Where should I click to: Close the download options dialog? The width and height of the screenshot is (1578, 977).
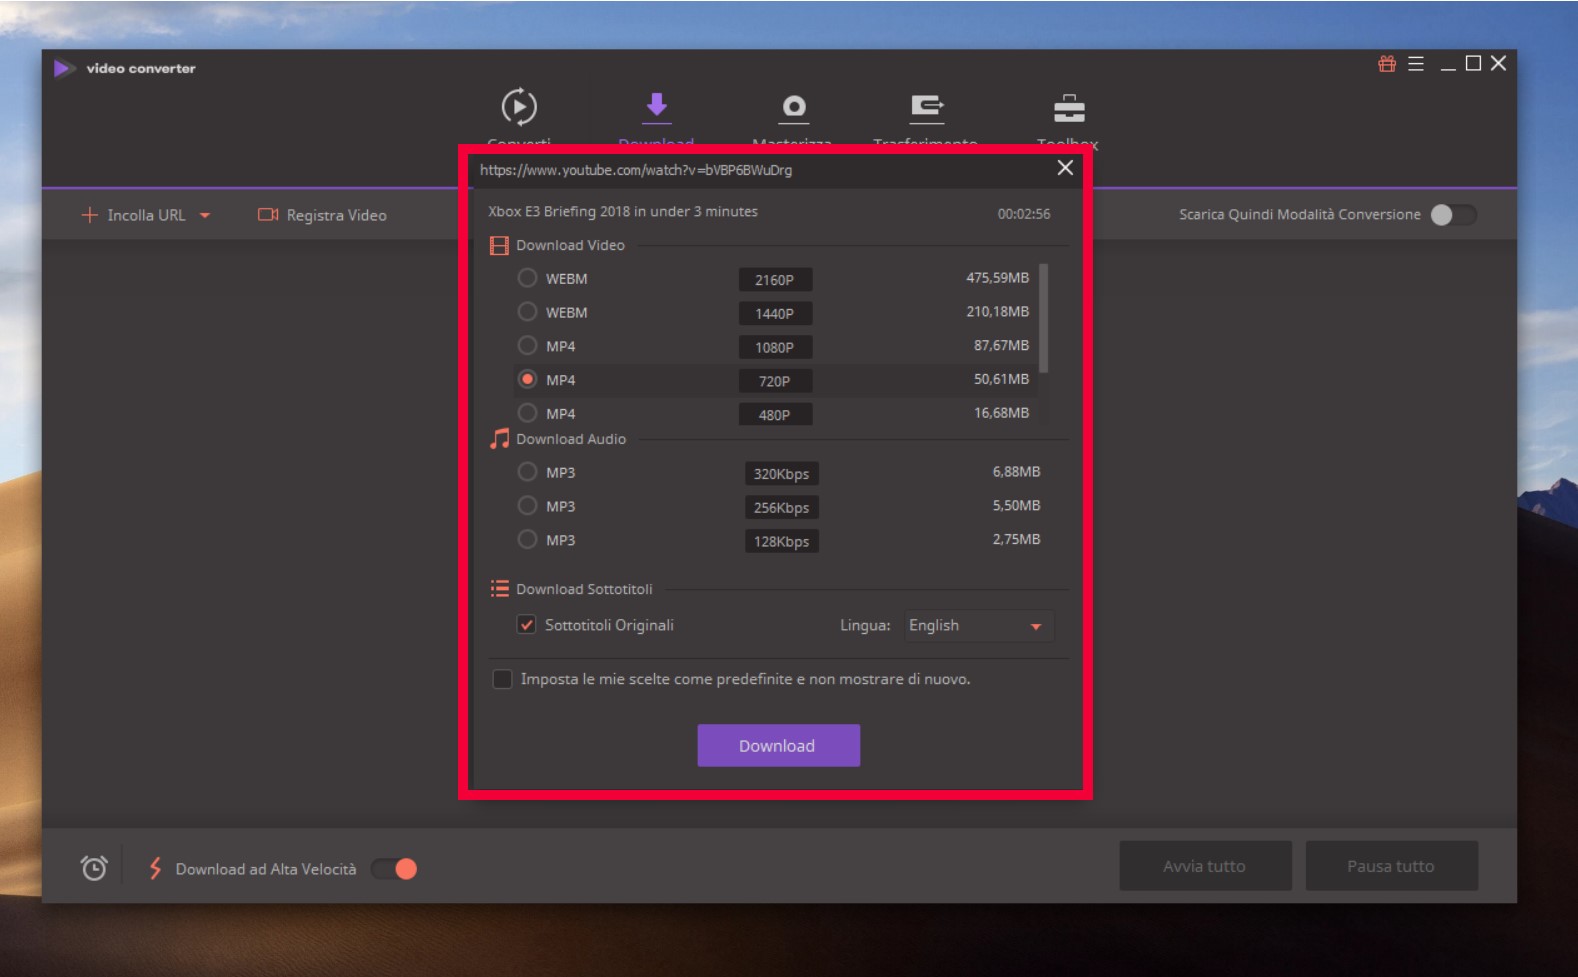(1065, 168)
